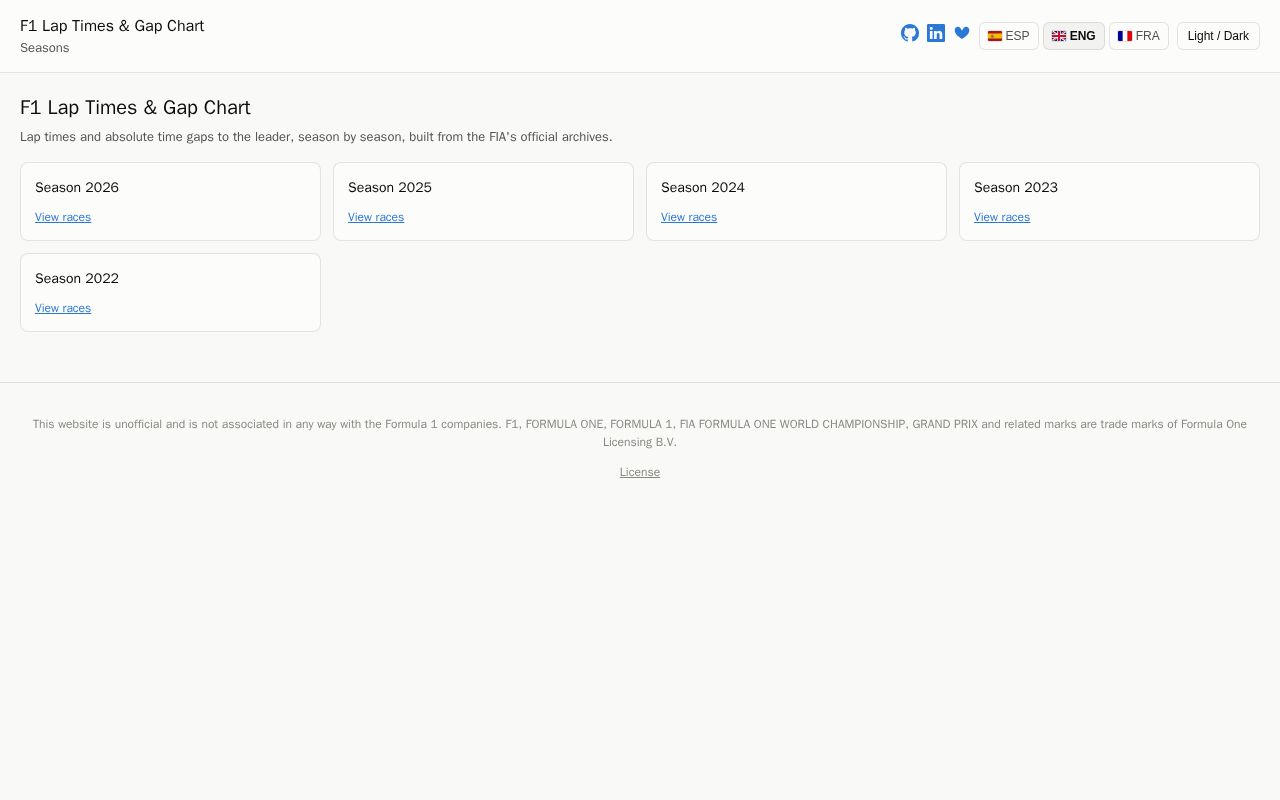This screenshot has width=1280, height=800.
Task: View races for Season 2024
Action: click(689, 217)
